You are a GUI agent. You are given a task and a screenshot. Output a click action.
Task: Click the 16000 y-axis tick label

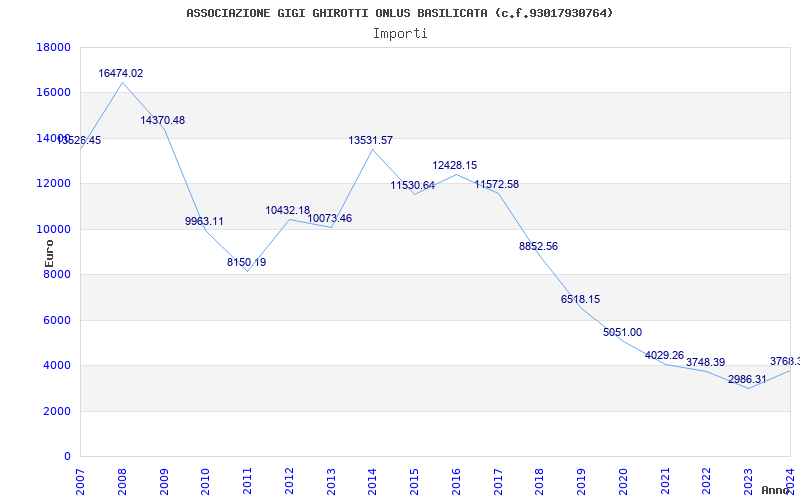click(54, 93)
